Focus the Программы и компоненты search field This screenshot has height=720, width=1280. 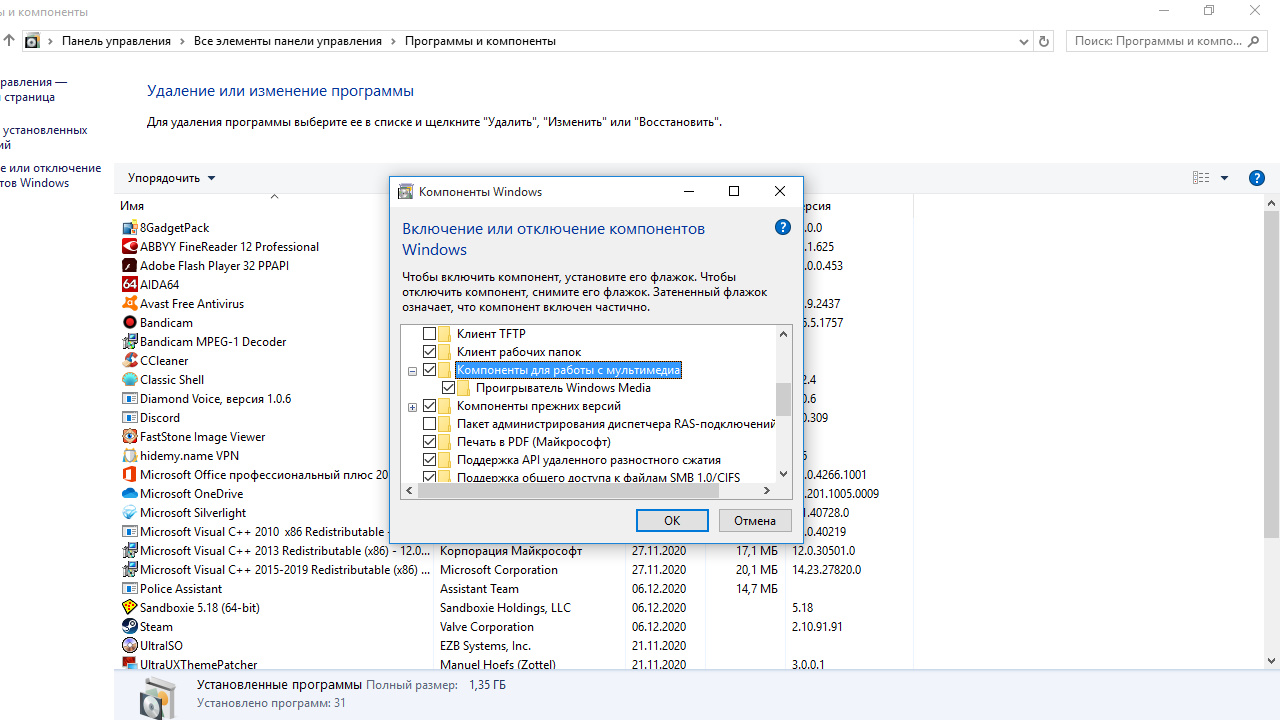click(x=1168, y=41)
